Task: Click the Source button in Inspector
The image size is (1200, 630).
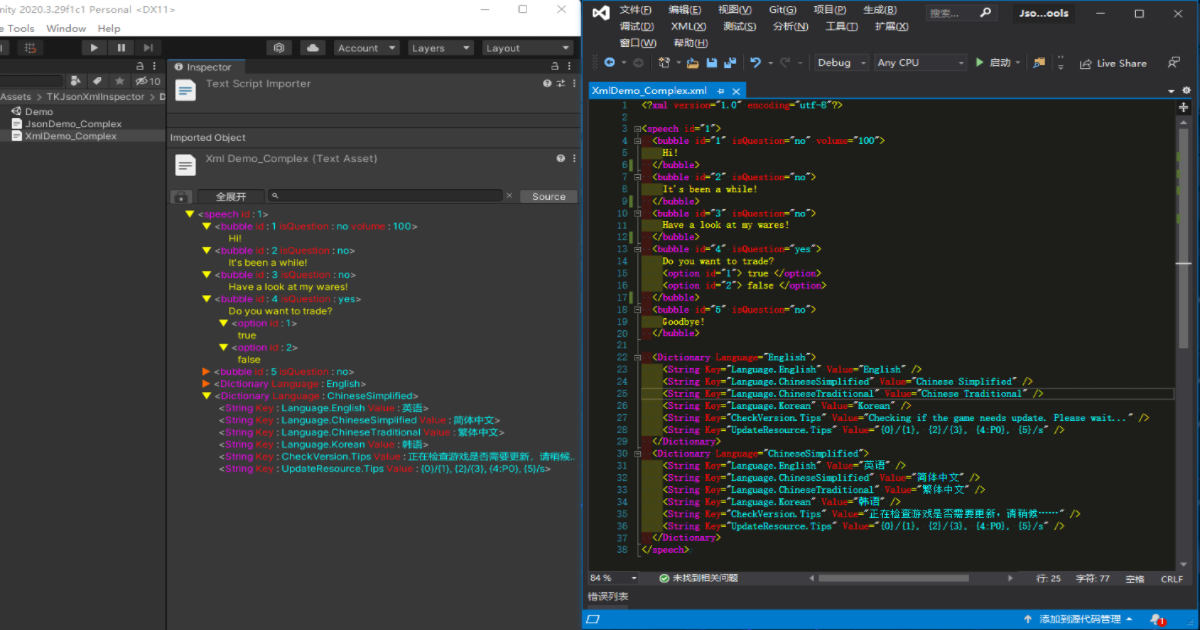Action: [x=548, y=197]
